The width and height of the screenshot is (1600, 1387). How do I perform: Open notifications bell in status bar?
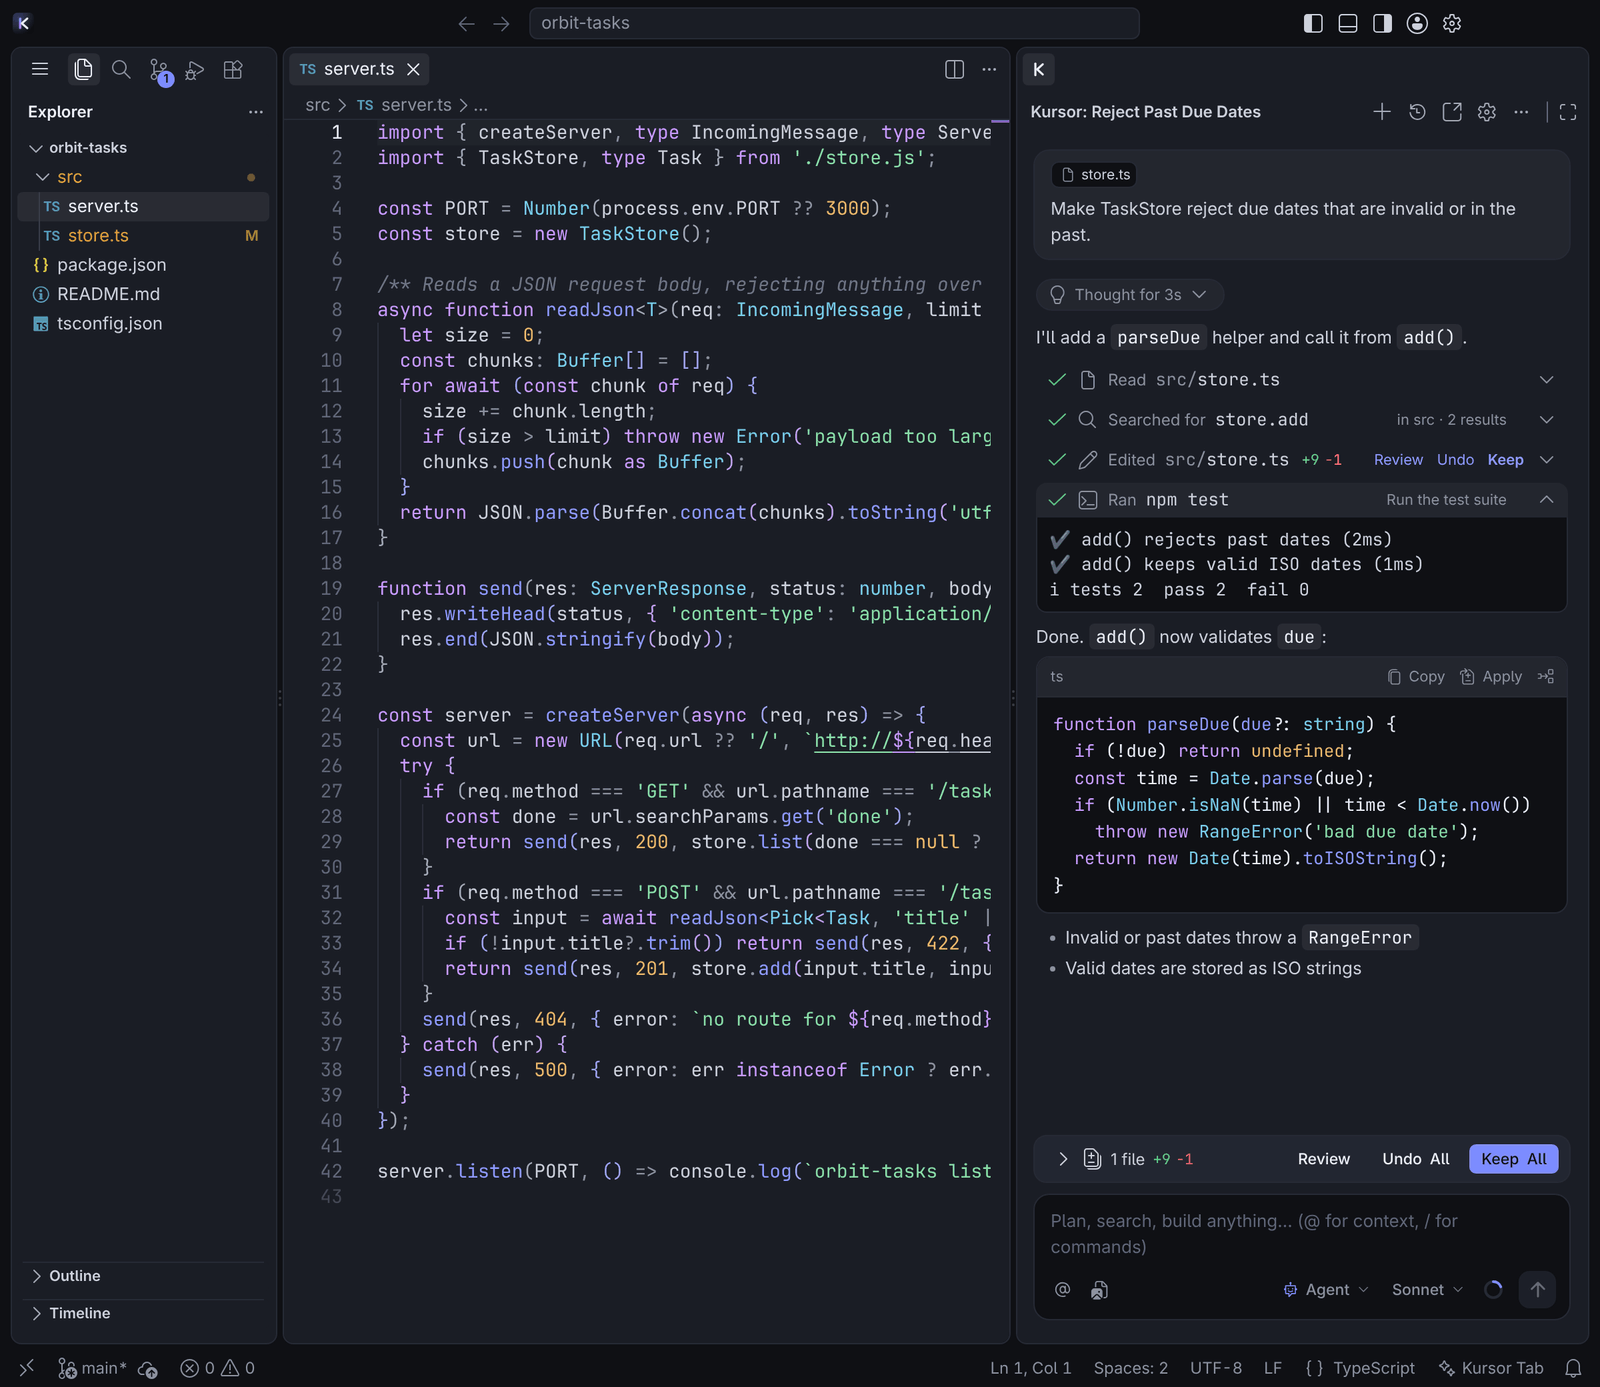coord(1573,1368)
